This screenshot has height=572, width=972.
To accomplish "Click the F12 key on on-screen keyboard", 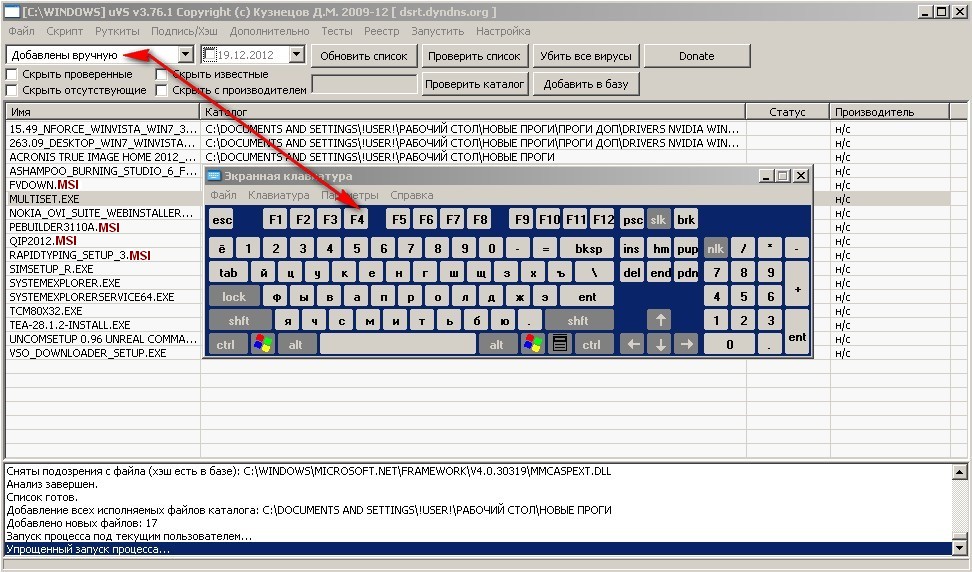I will click(x=603, y=219).
